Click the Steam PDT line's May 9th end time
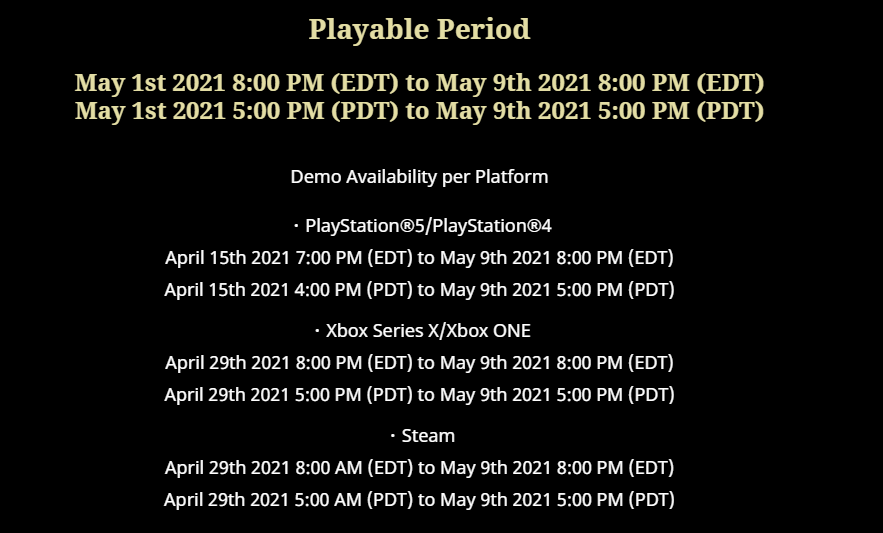 (x=556, y=499)
